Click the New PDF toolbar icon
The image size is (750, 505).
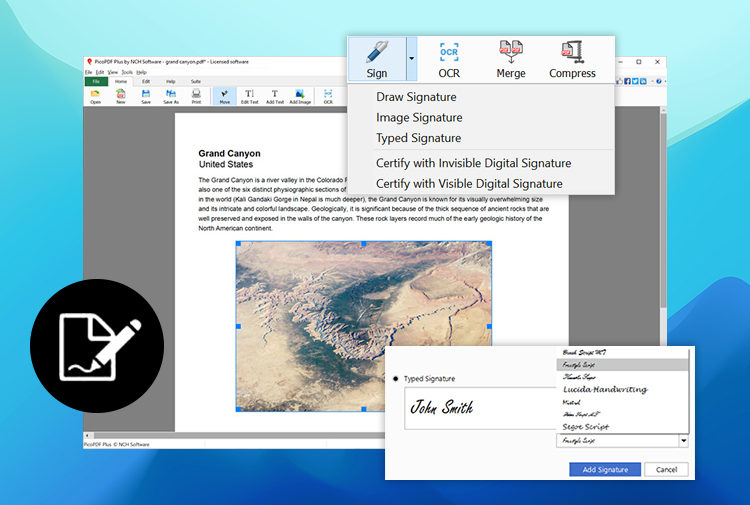tap(121, 96)
